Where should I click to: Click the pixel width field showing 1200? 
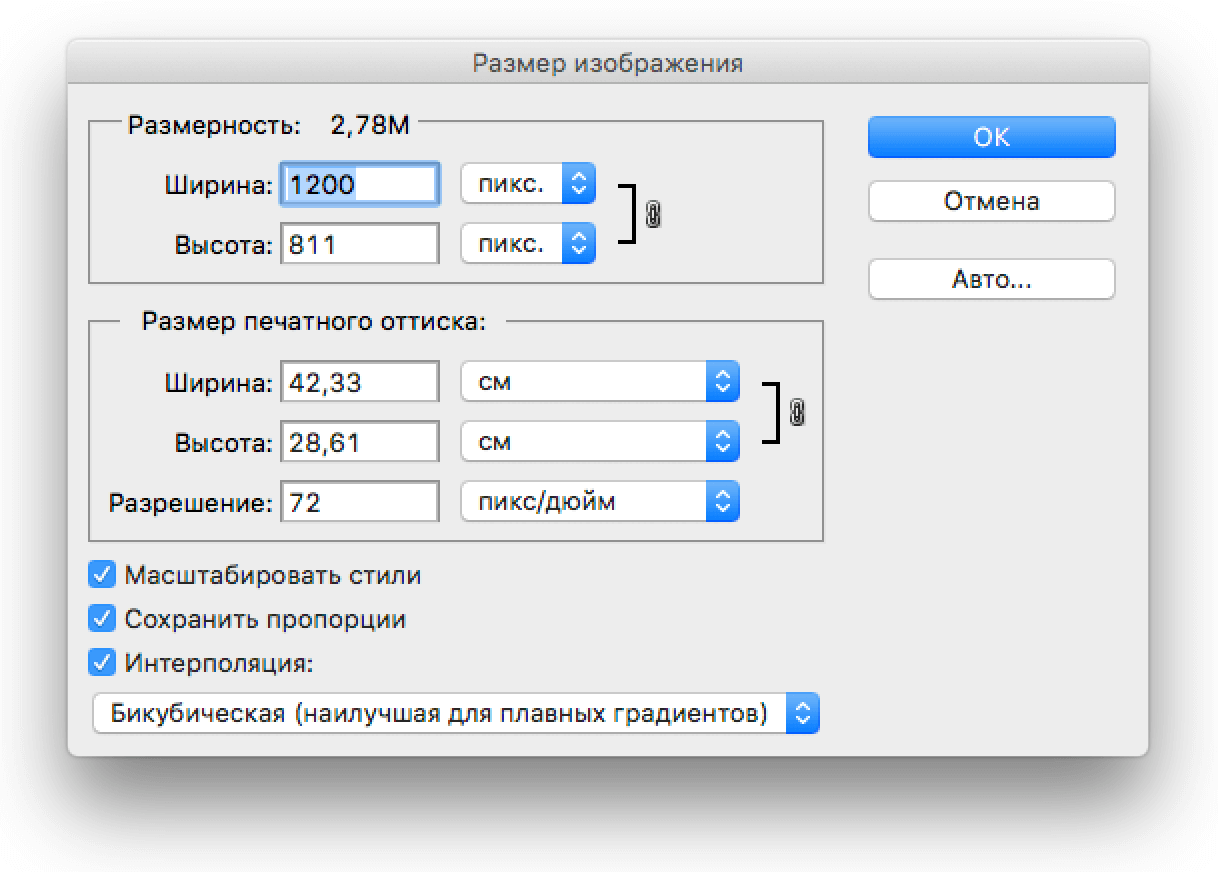(360, 184)
